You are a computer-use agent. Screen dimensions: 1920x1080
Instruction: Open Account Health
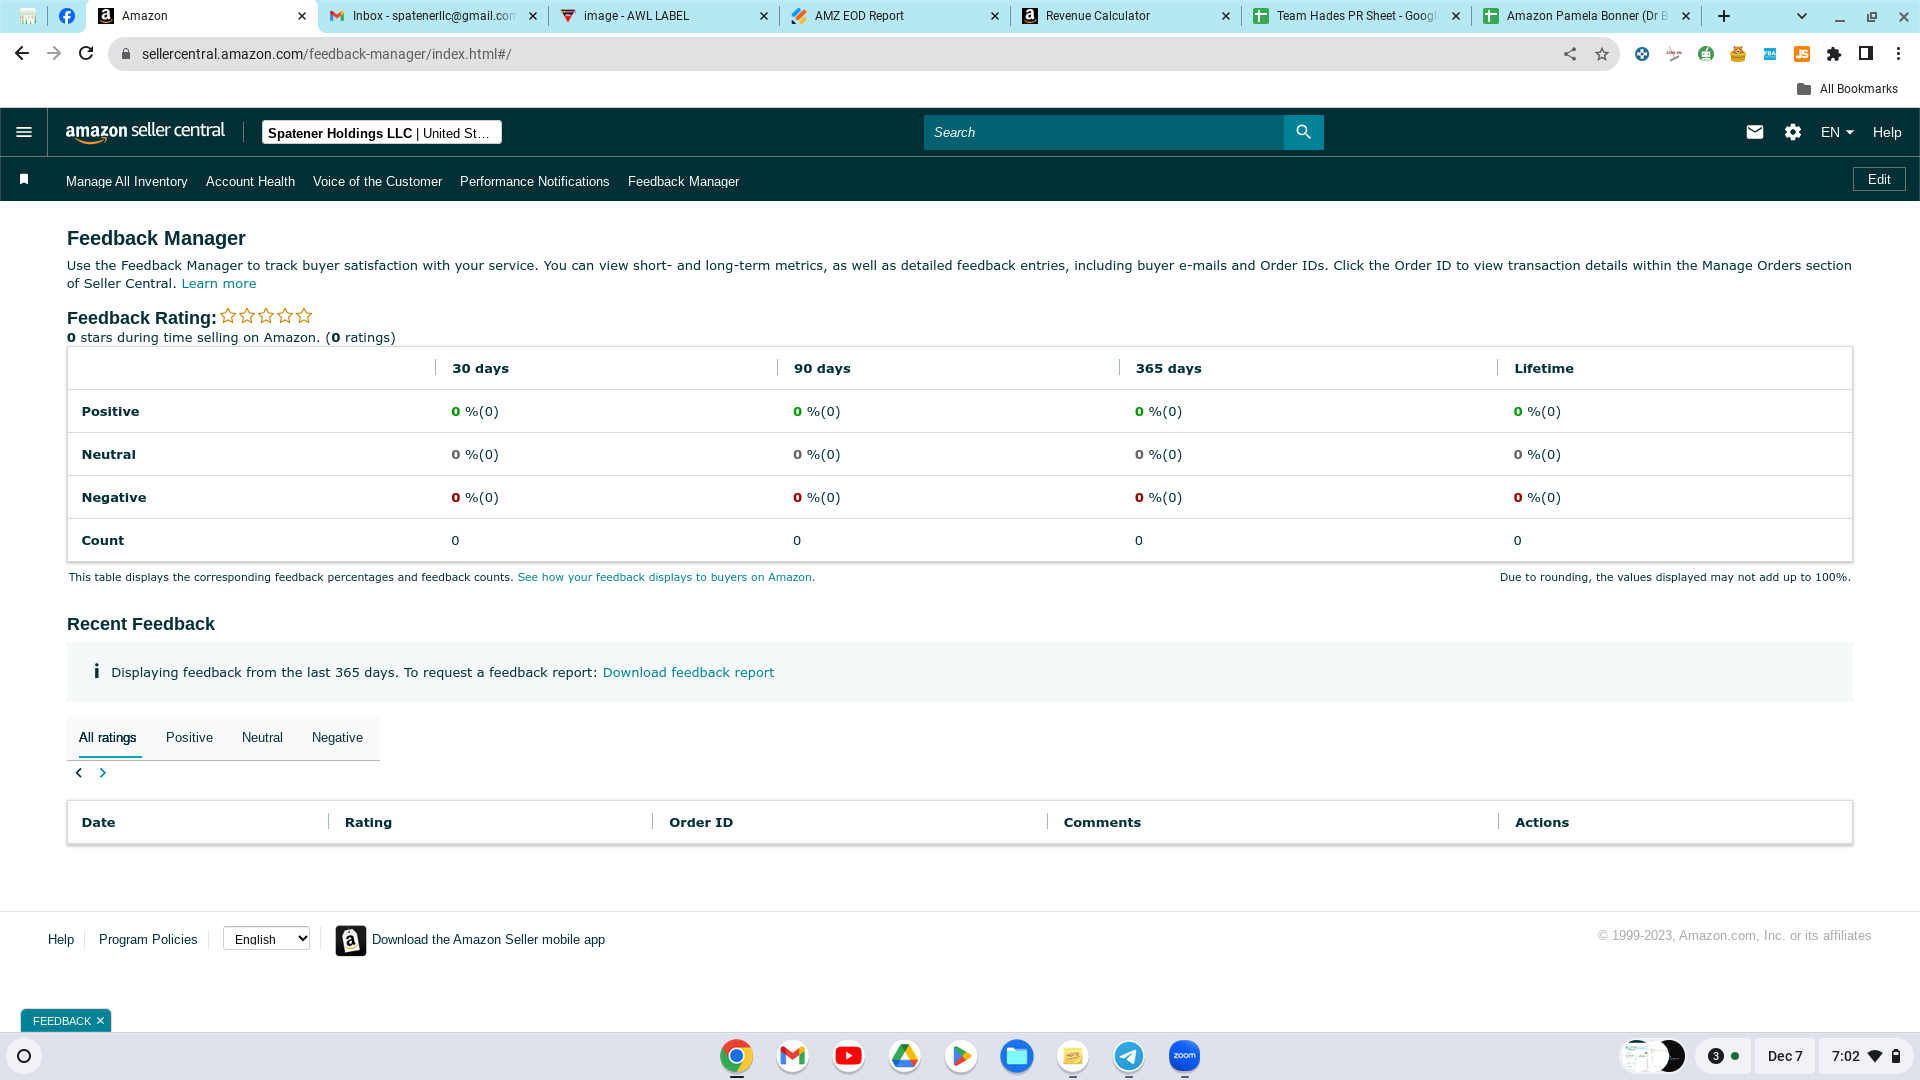(x=250, y=181)
